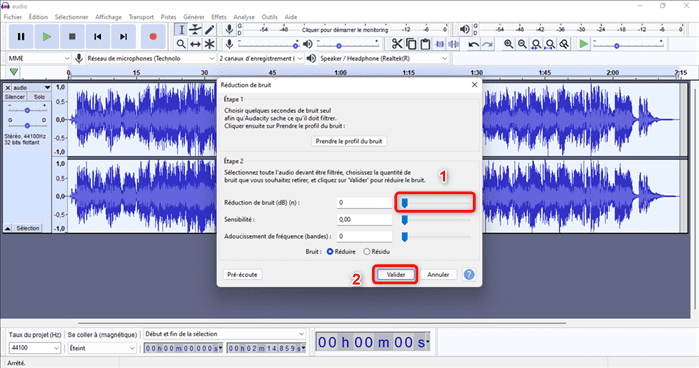The width and height of the screenshot is (699, 368).
Task: Click the Pause transport button
Action: click(21, 37)
